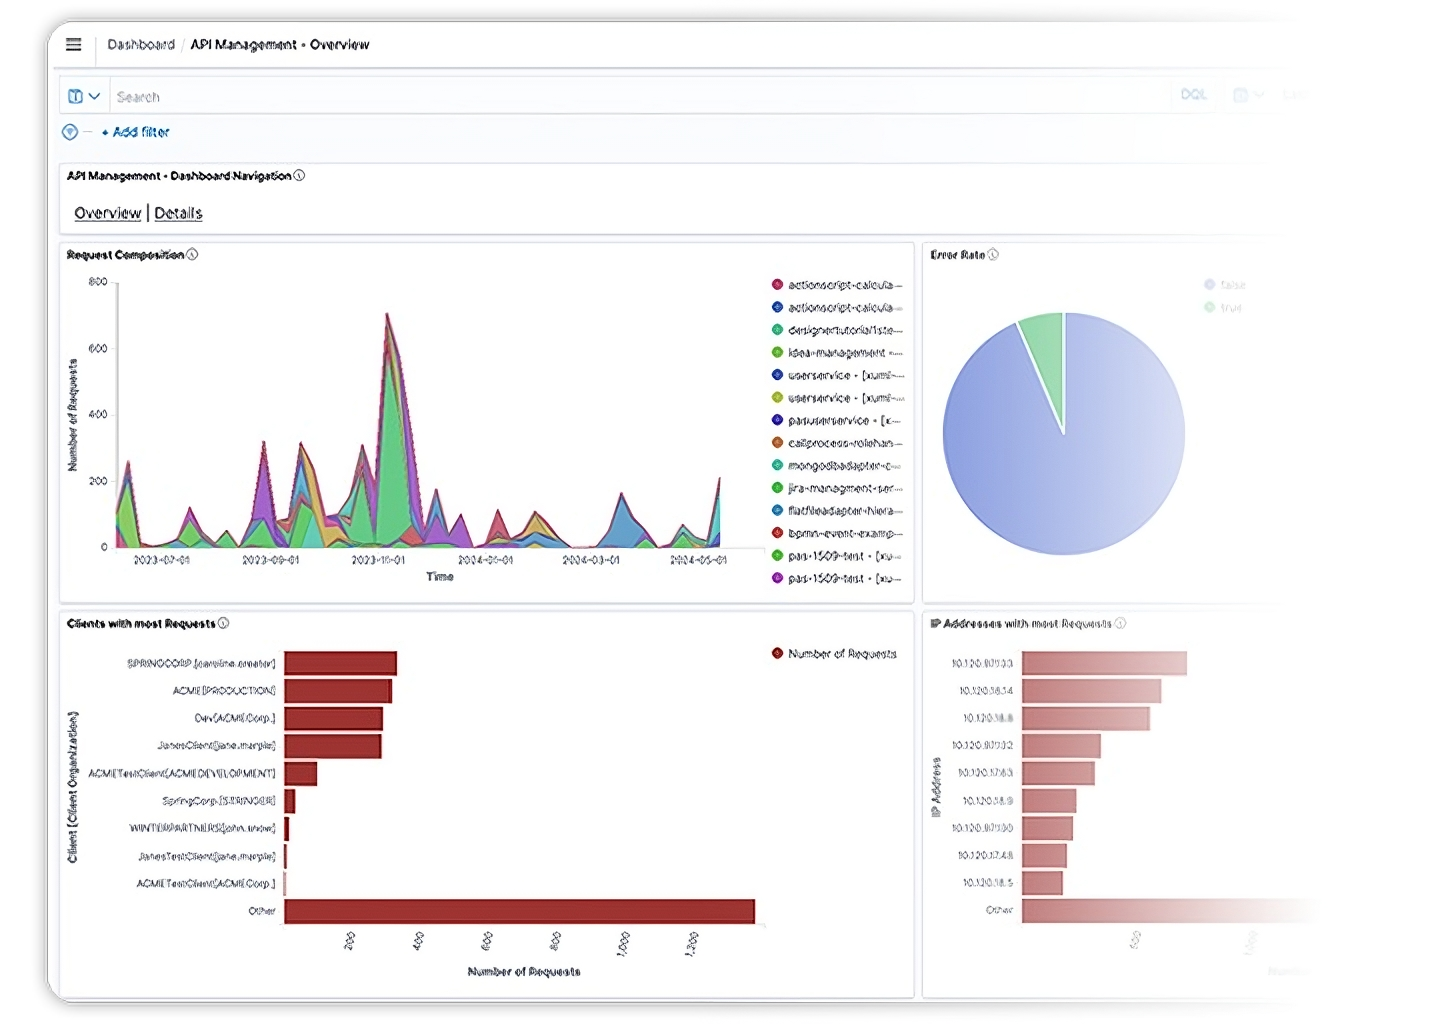This screenshot has height=1024, width=1456.
Task: Switch to the Details dashboard view
Action: click(x=178, y=213)
